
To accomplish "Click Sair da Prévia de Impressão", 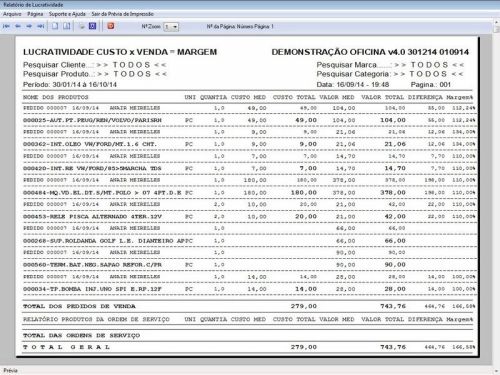I will point(123,14).
